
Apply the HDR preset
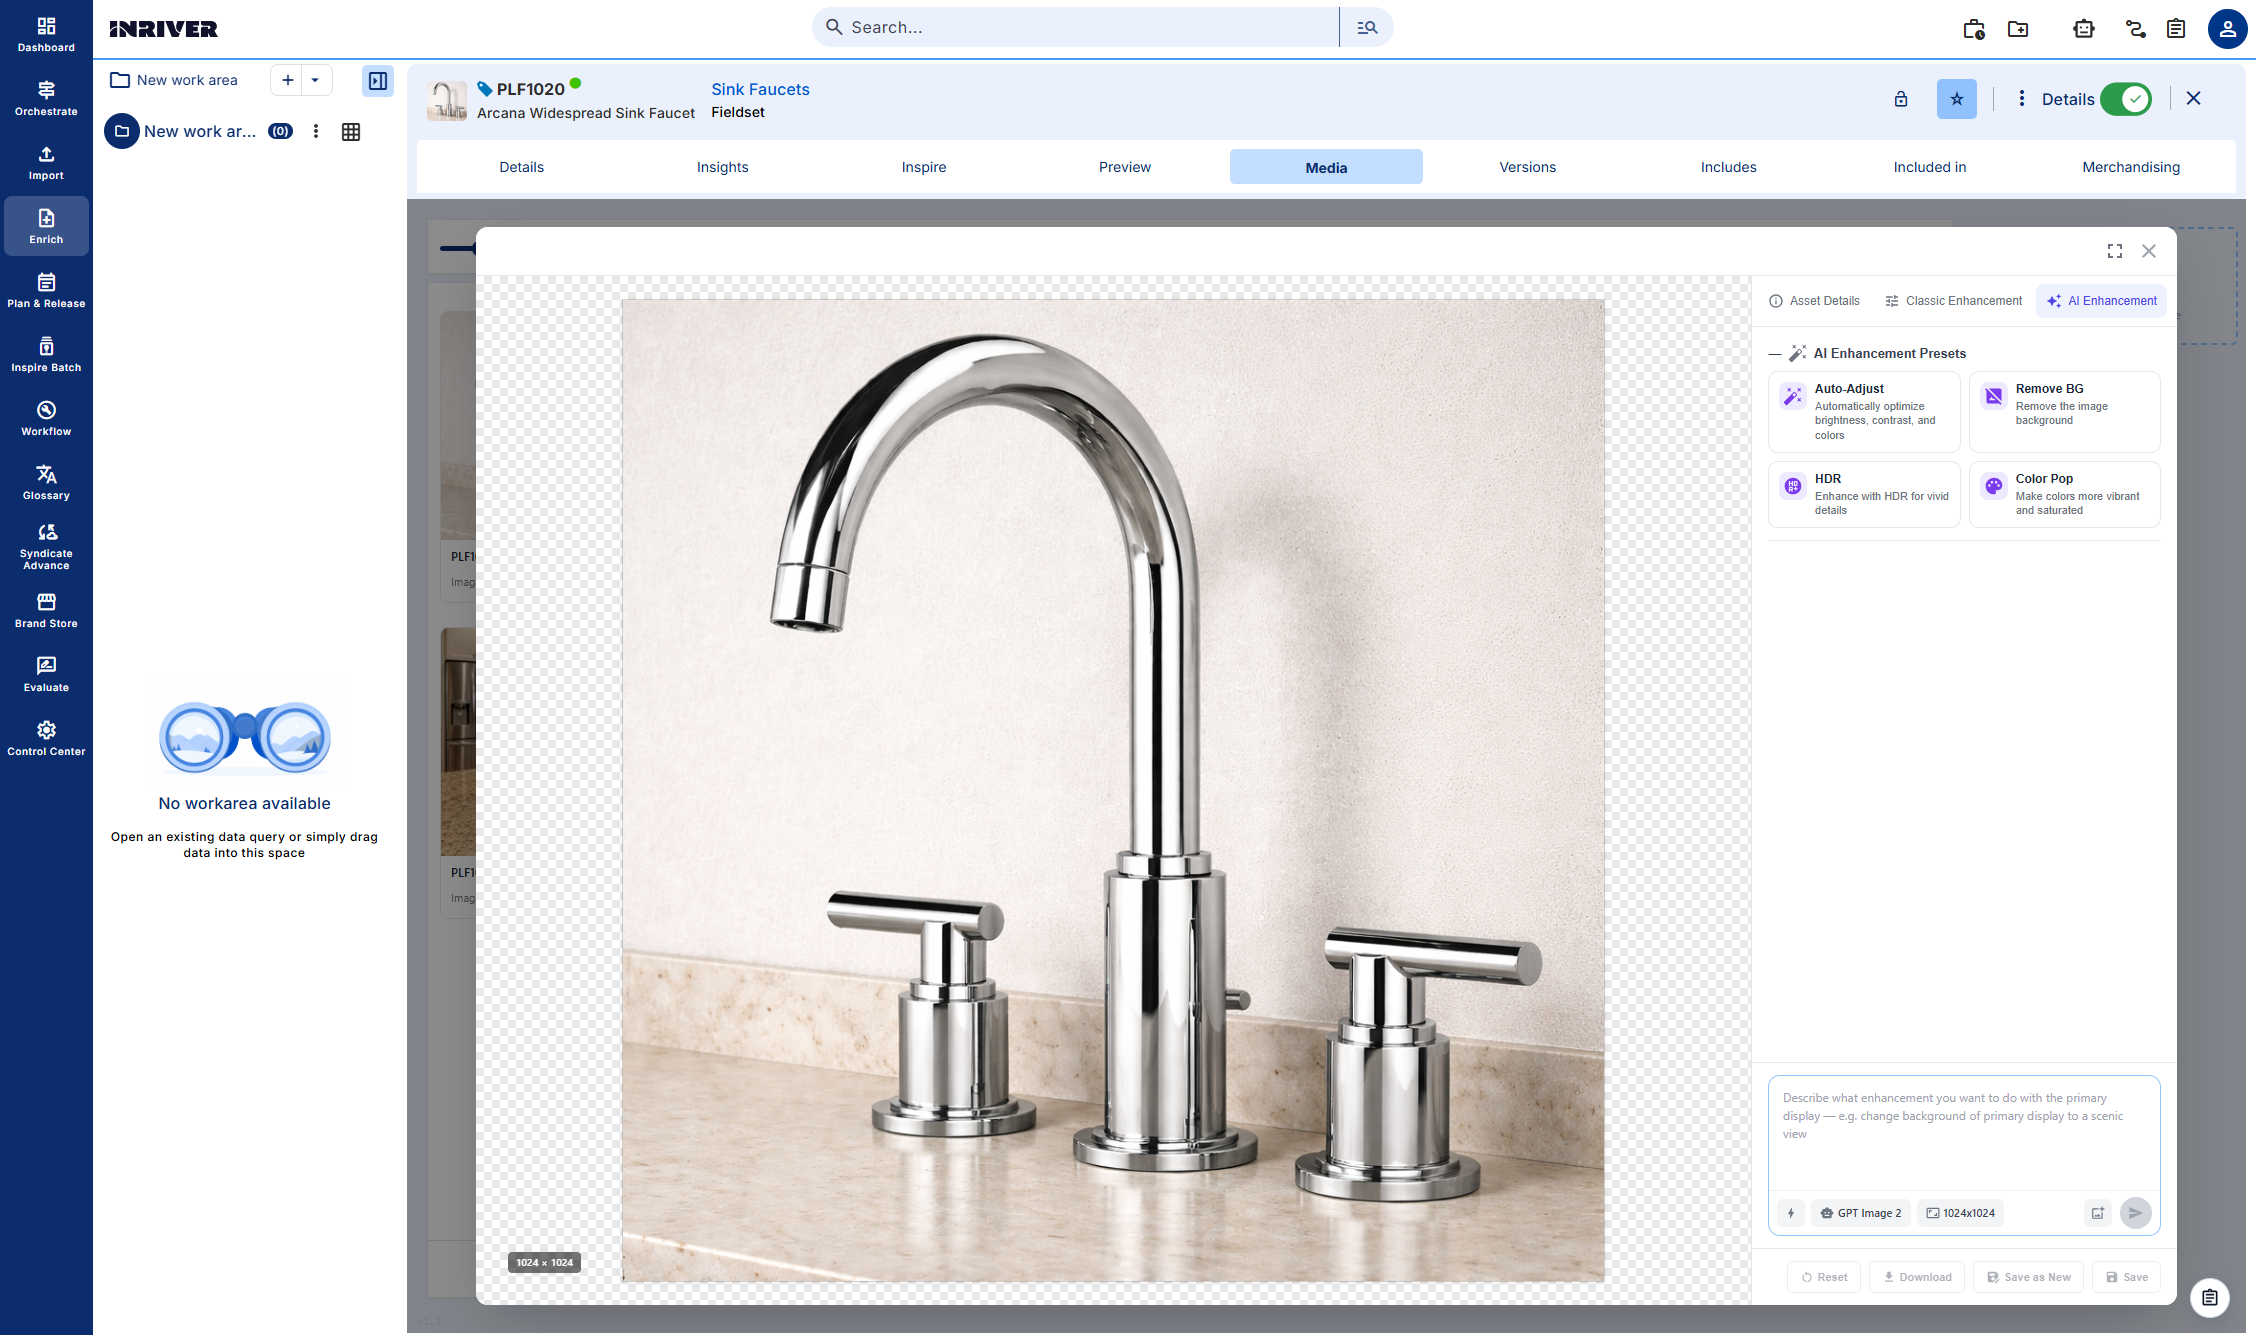tap(1864, 494)
